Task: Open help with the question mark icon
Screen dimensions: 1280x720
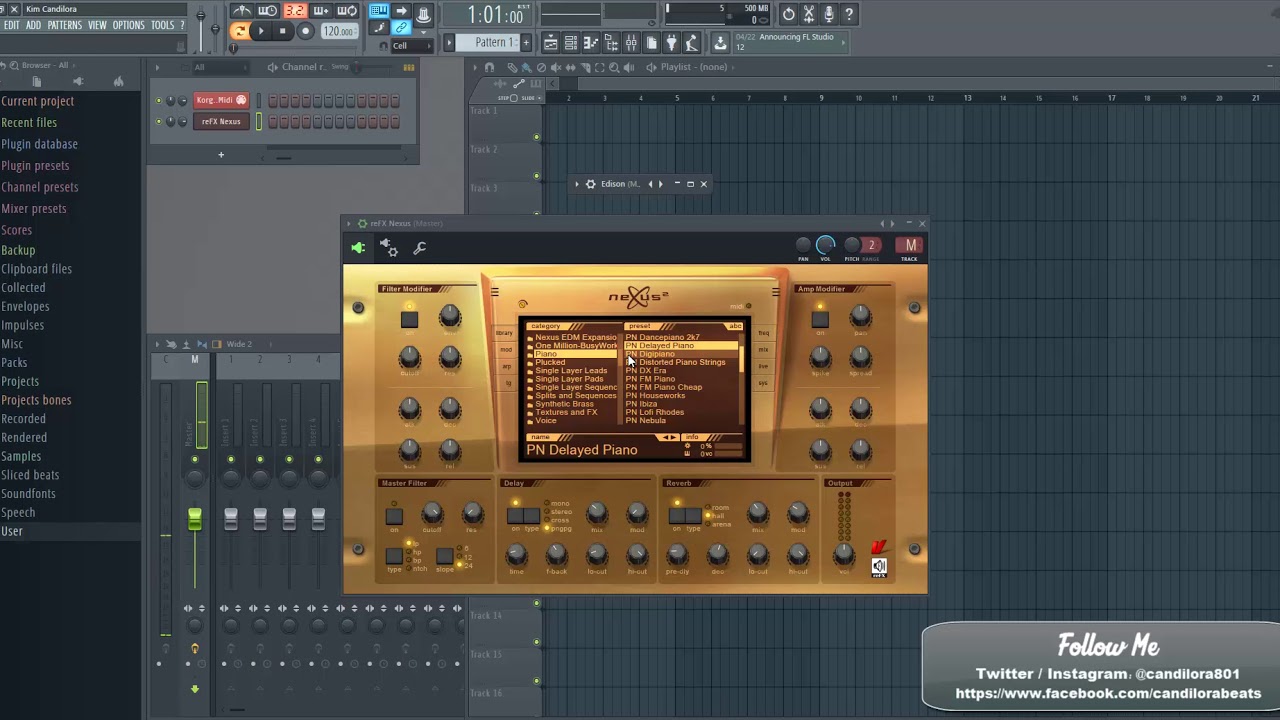Action: point(849,14)
